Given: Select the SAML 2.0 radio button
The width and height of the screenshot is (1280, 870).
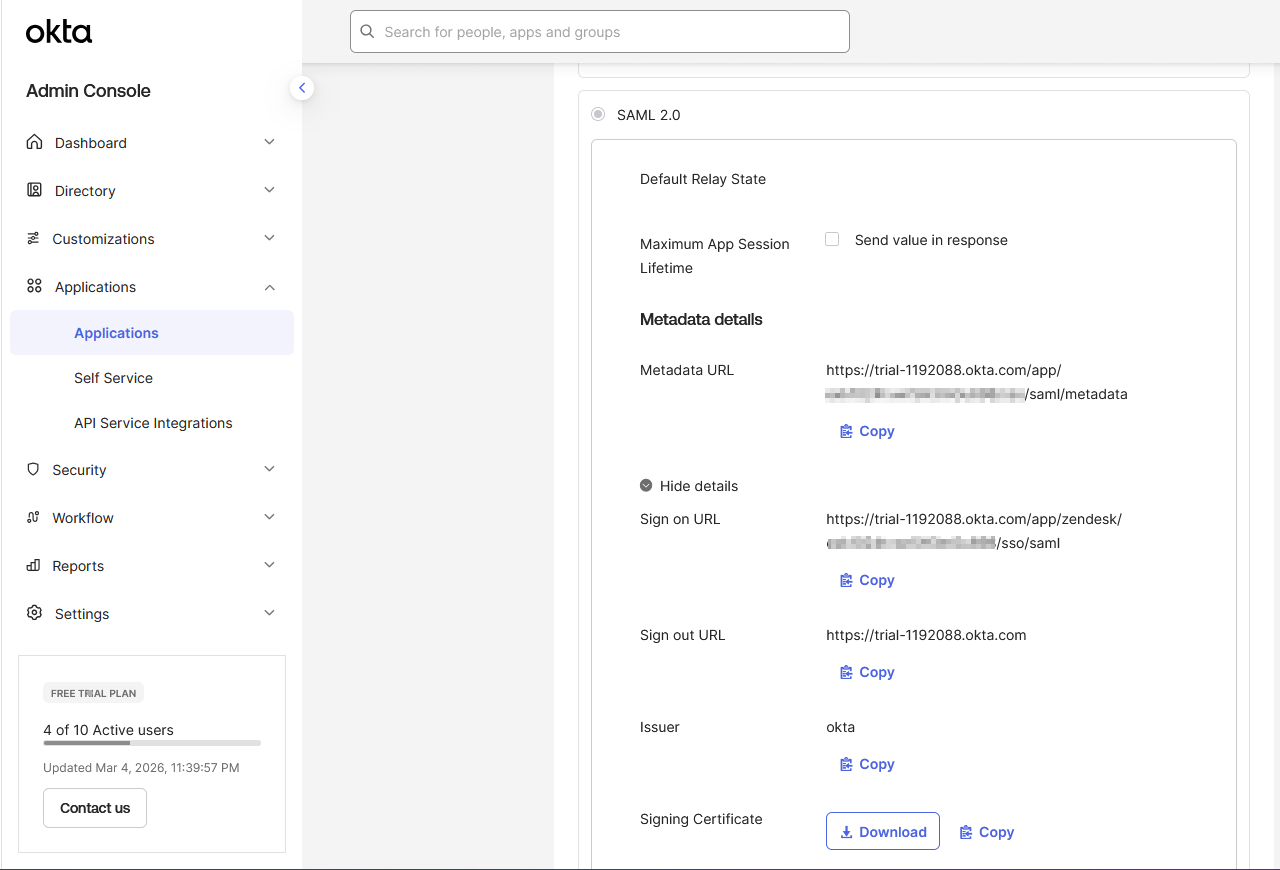Looking at the screenshot, I should (x=598, y=115).
